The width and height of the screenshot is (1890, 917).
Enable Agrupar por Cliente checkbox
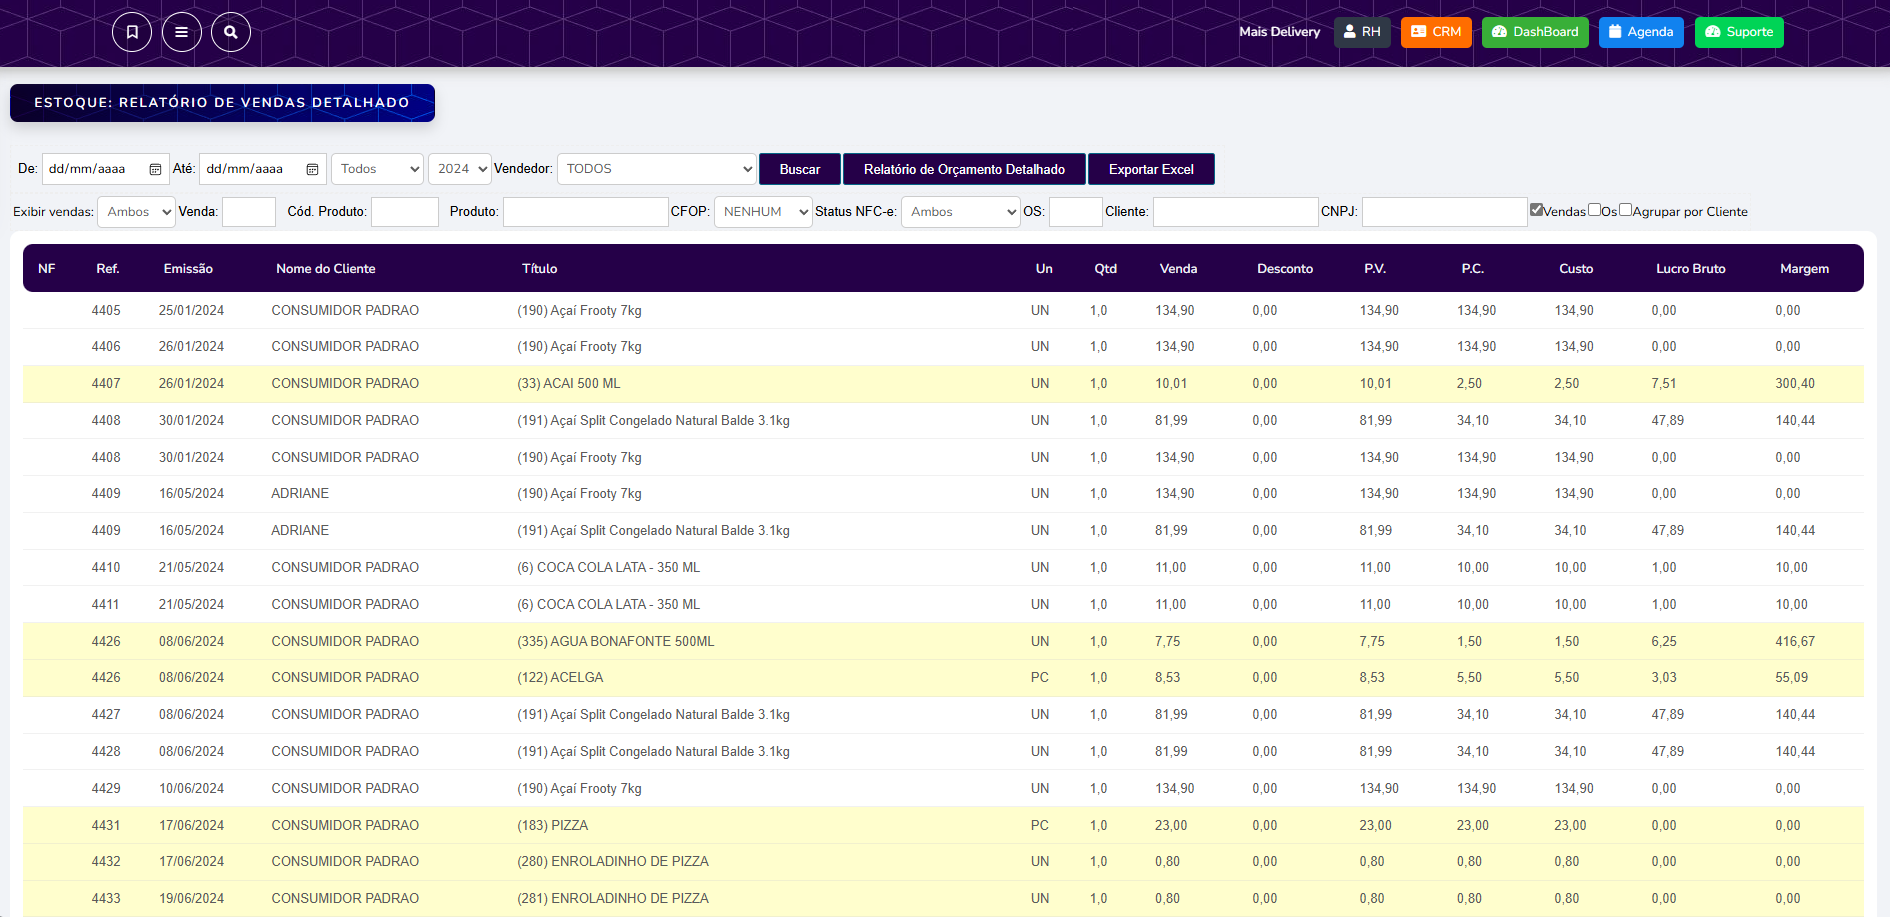[1625, 209]
